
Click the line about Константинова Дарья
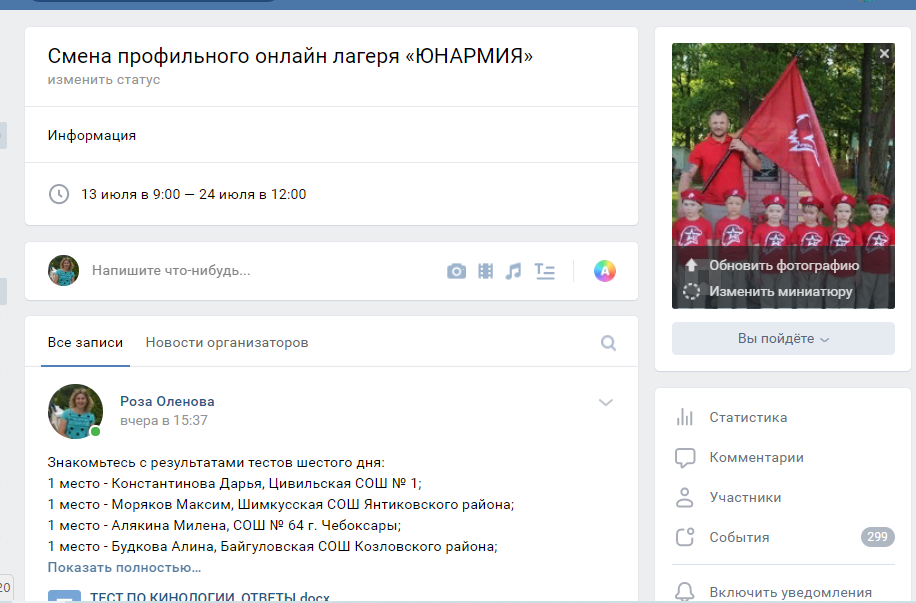pos(234,483)
